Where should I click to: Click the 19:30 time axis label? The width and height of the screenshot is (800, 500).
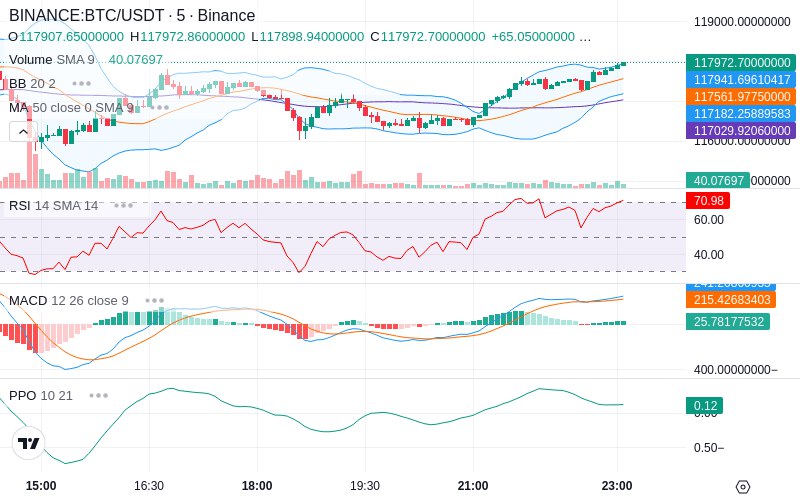pyautogui.click(x=365, y=486)
